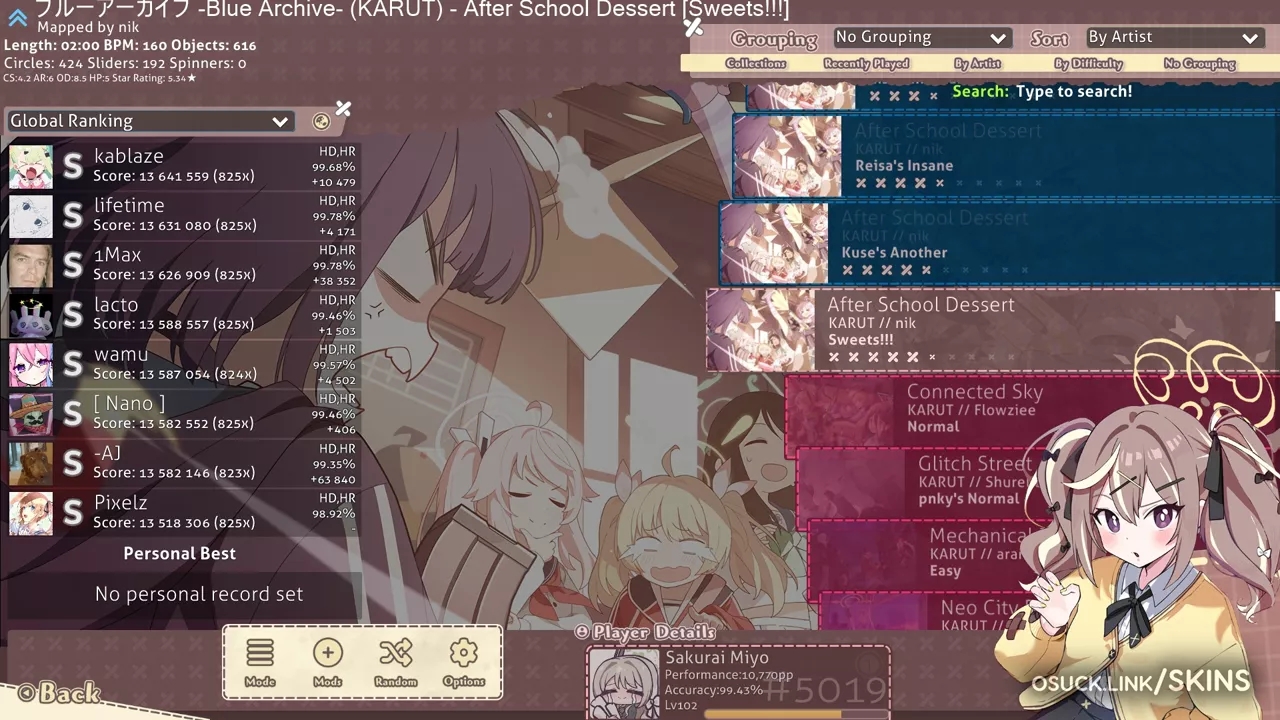Switch to Collections tab
Image resolution: width=1280 pixels, height=720 pixels.
click(x=756, y=63)
